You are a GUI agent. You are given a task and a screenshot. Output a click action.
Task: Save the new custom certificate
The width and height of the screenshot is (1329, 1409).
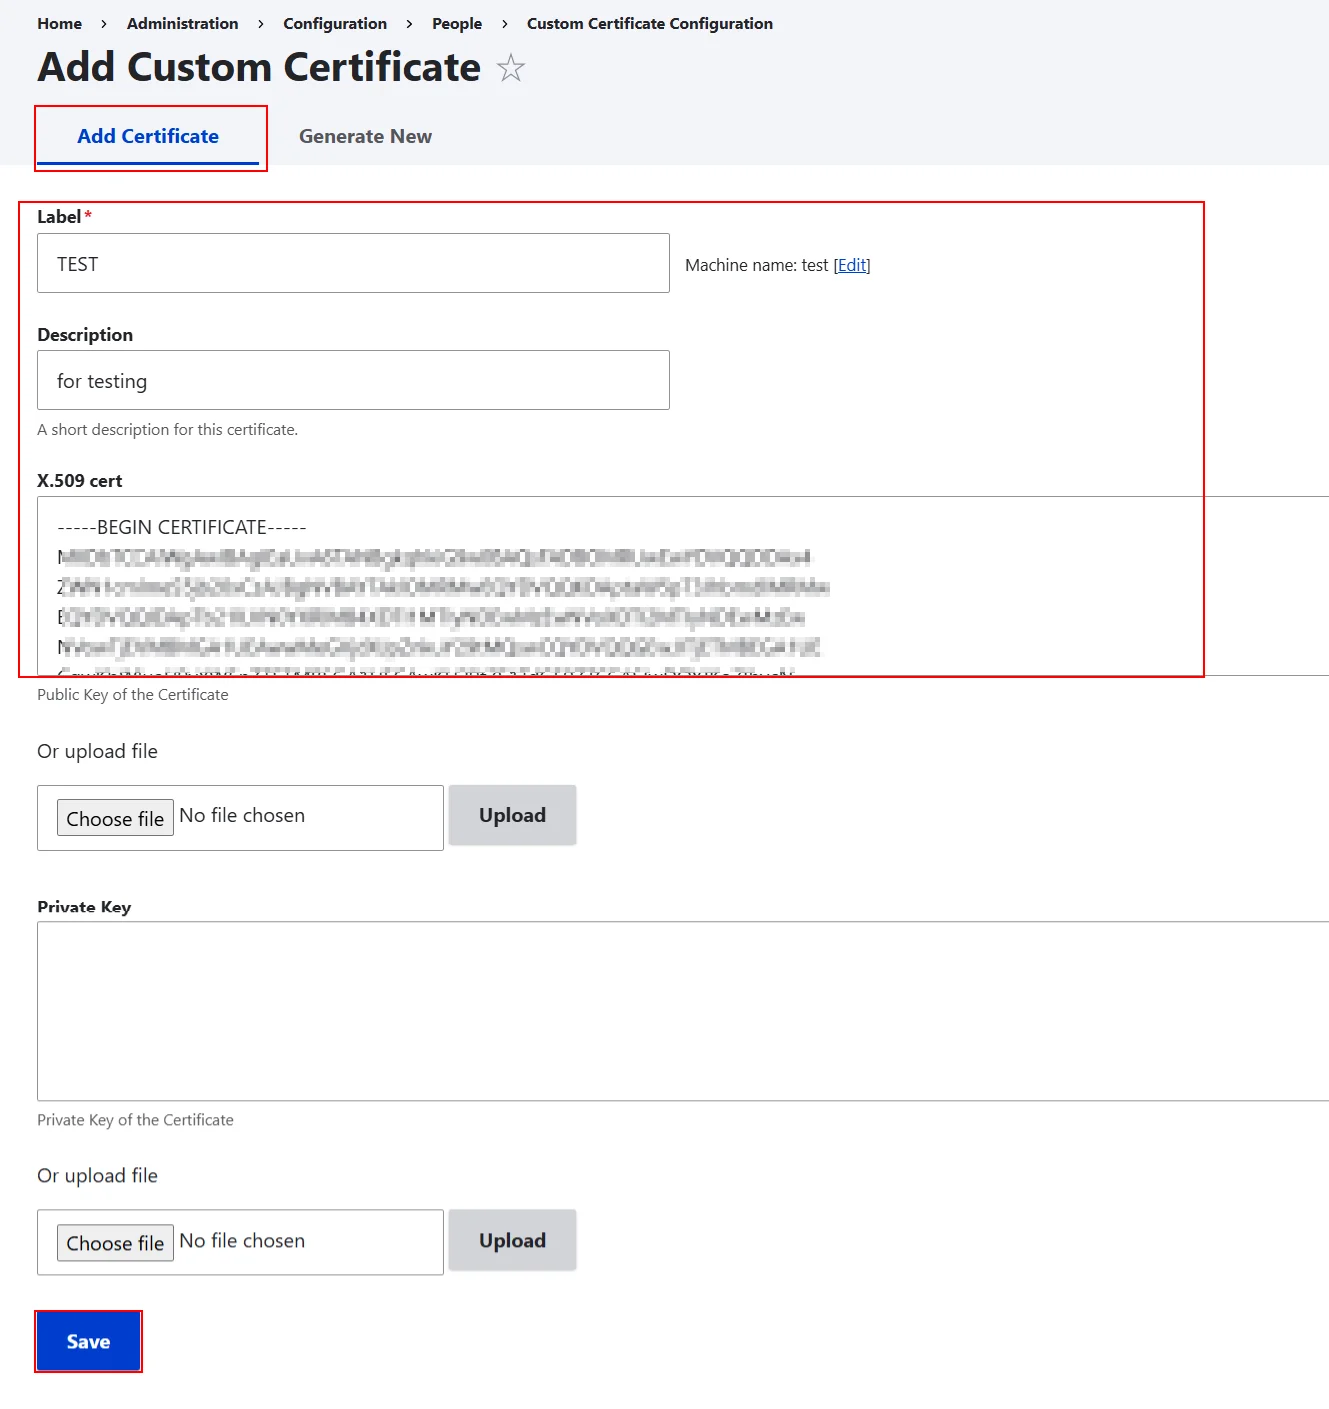[x=88, y=1341]
